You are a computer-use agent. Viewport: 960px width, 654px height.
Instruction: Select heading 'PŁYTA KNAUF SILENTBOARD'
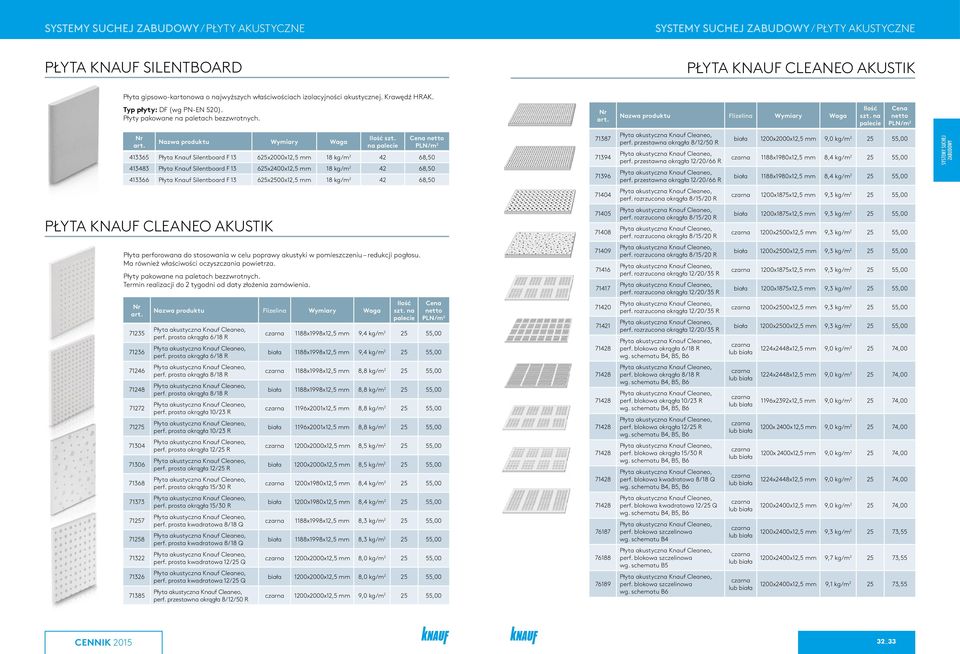pyautogui.click(x=143, y=67)
